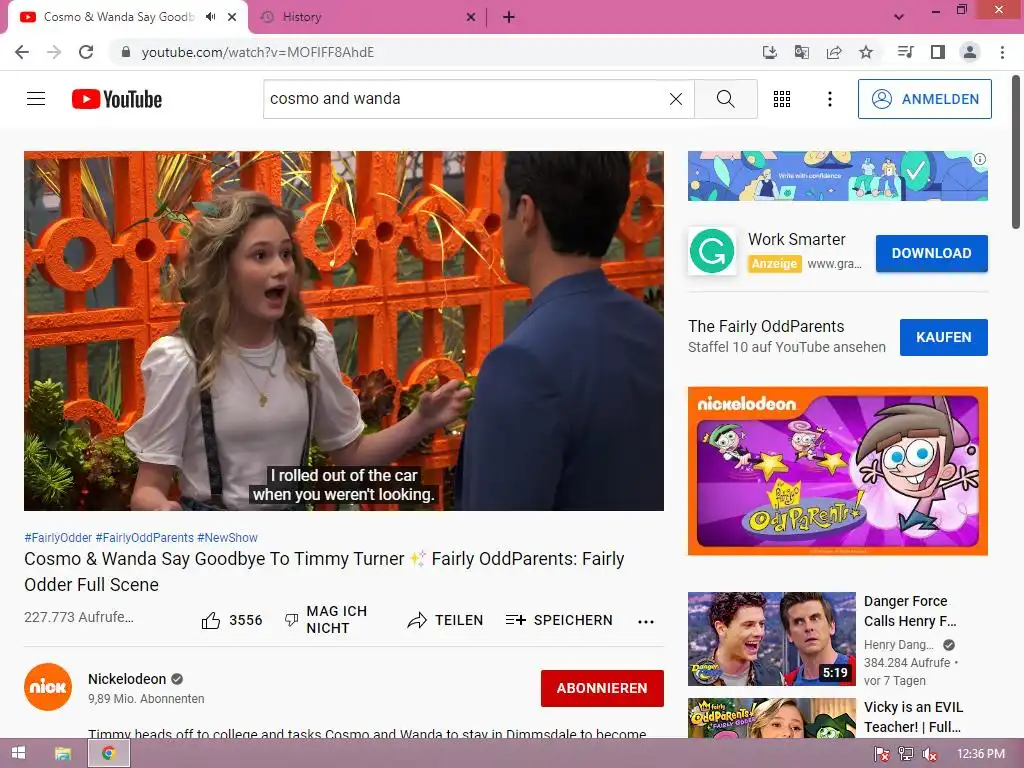The width and height of the screenshot is (1024, 768).
Task: Like the video with thumbs up
Action: click(x=231, y=620)
